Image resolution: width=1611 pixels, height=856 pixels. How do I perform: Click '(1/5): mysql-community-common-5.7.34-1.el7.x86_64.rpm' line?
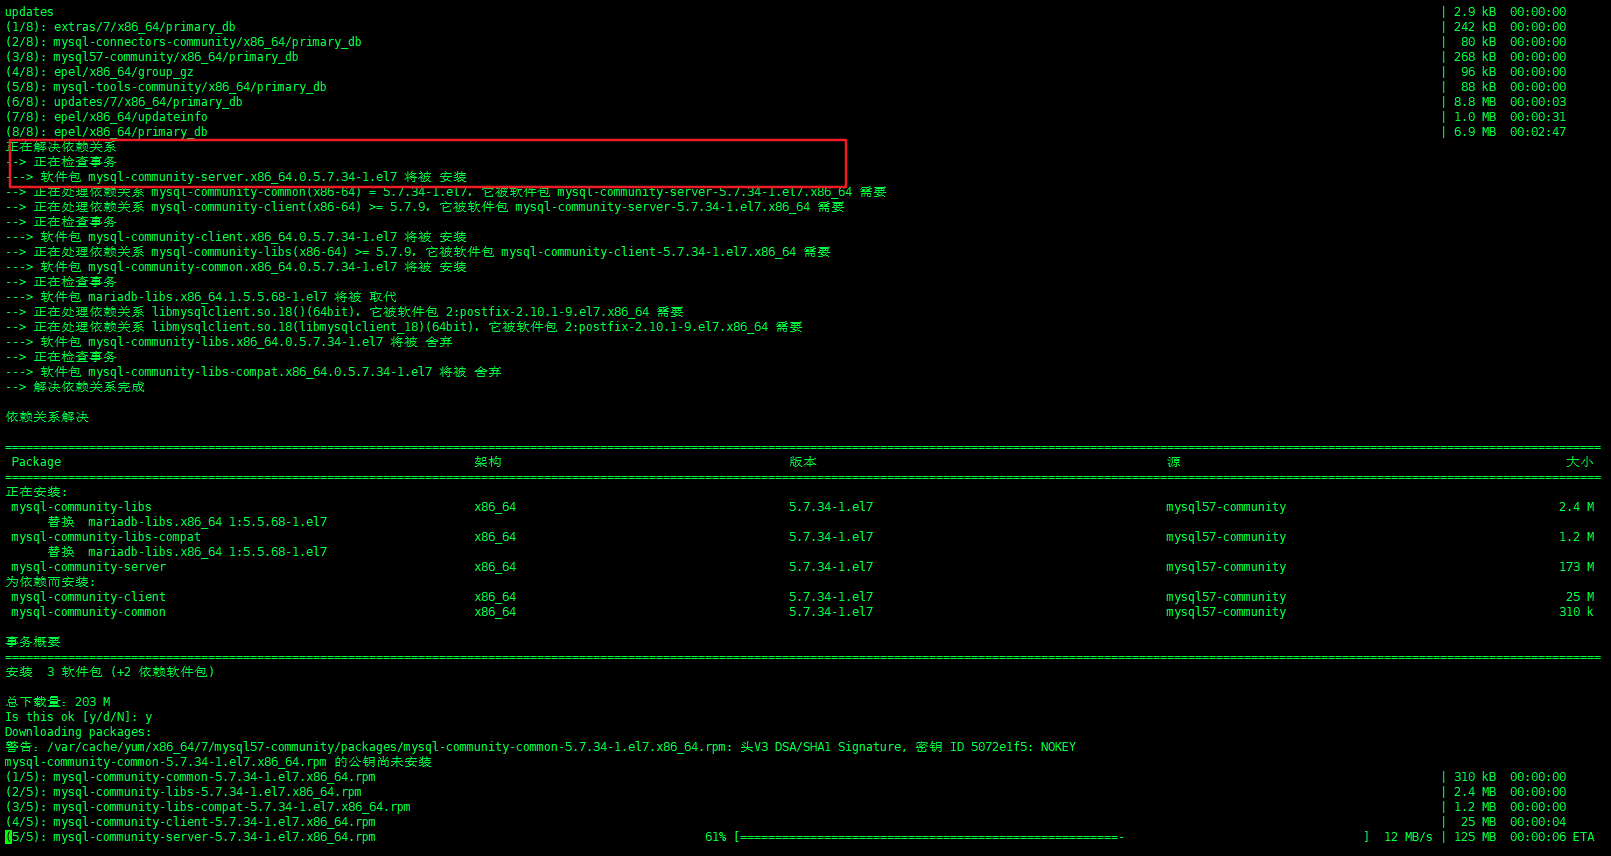191,777
